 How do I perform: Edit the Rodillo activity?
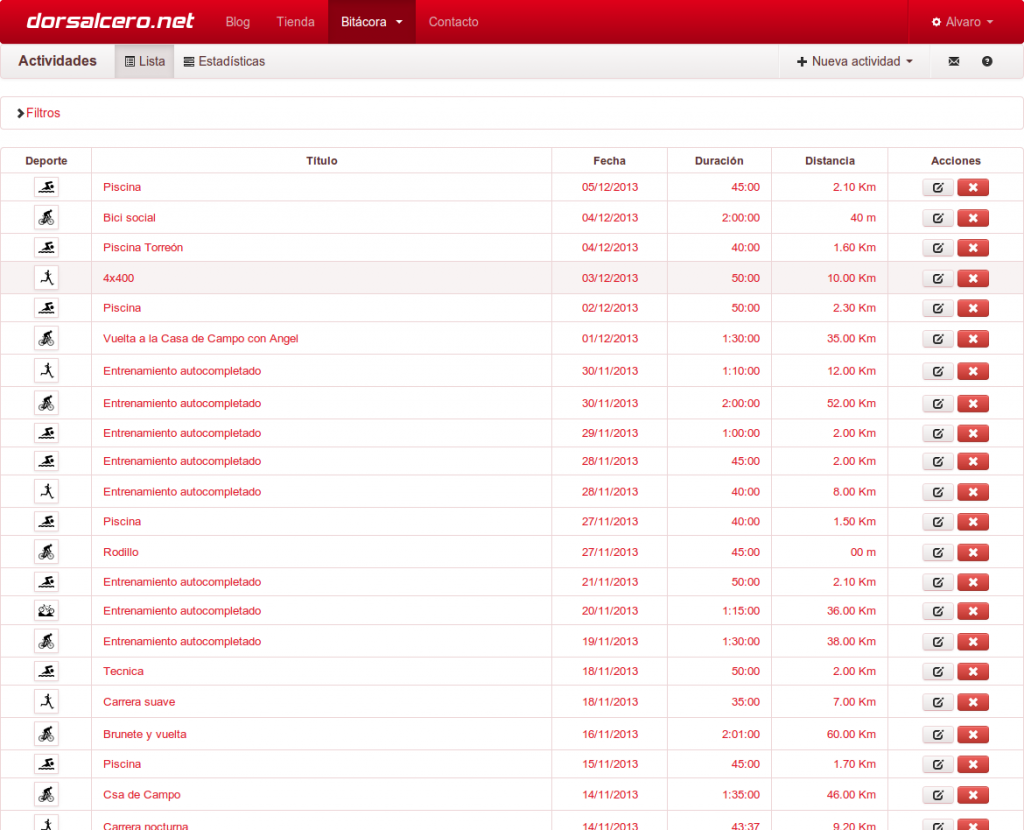[x=938, y=552]
